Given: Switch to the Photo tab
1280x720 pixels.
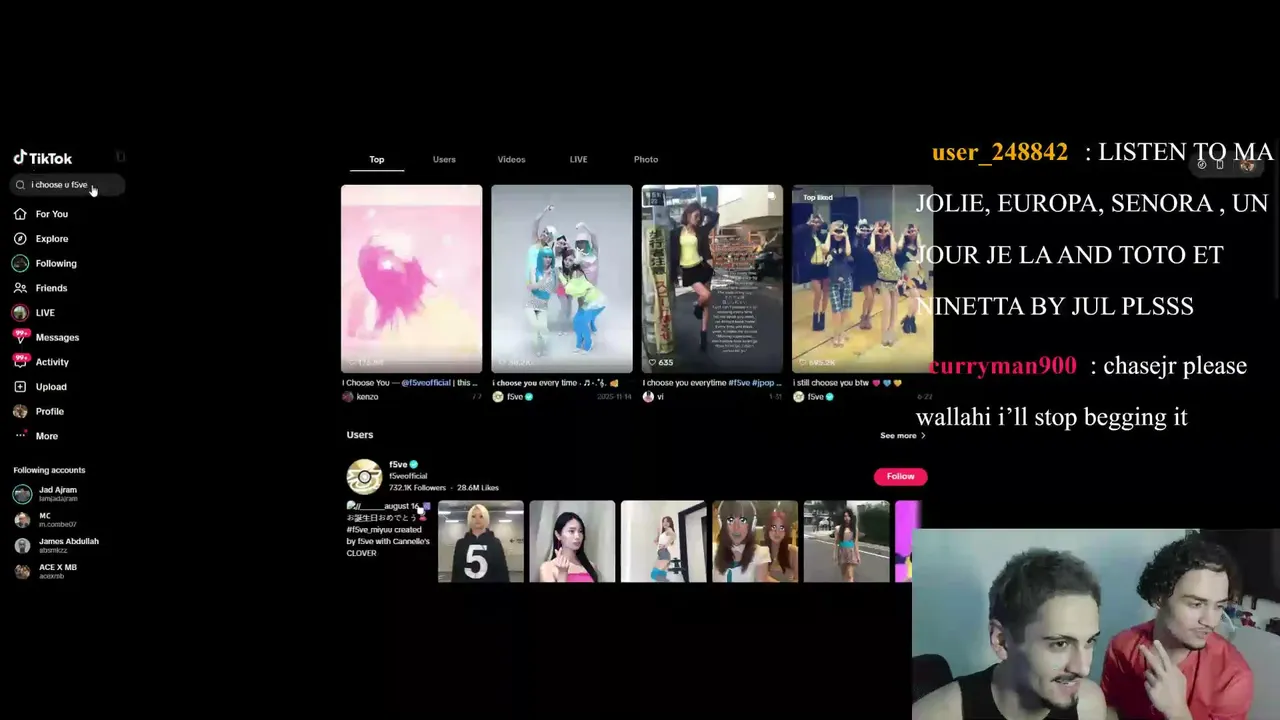Looking at the screenshot, I should tap(646, 160).
